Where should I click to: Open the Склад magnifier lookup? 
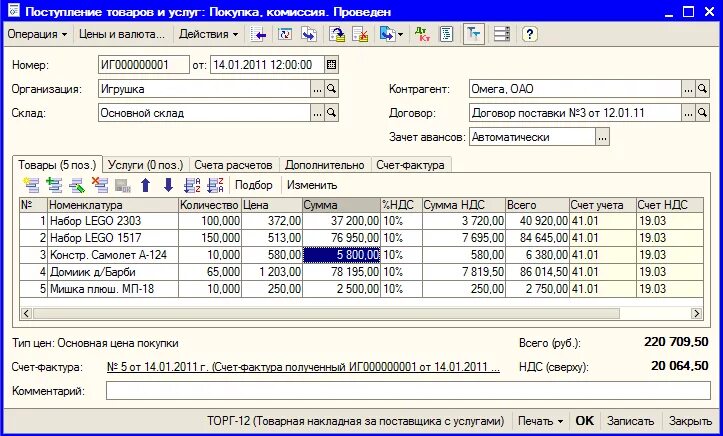[x=331, y=113]
